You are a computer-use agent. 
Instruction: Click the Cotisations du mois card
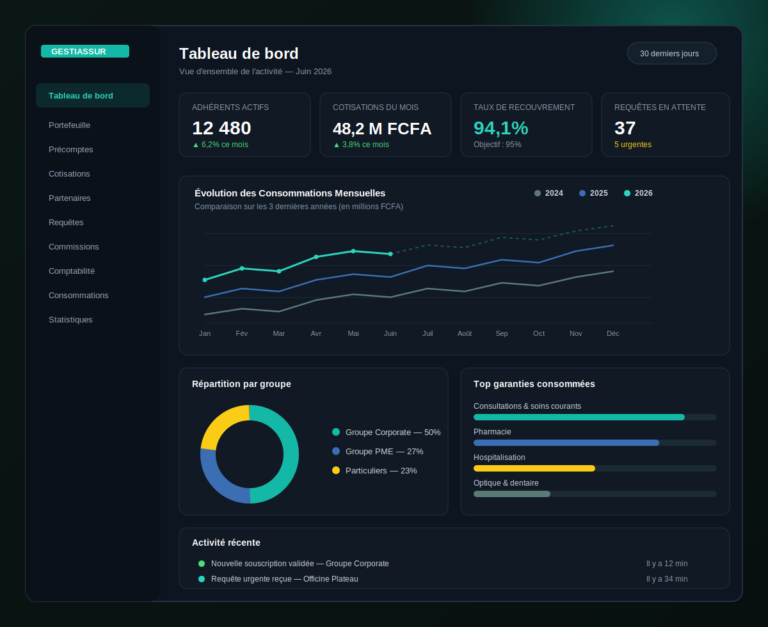pos(385,125)
